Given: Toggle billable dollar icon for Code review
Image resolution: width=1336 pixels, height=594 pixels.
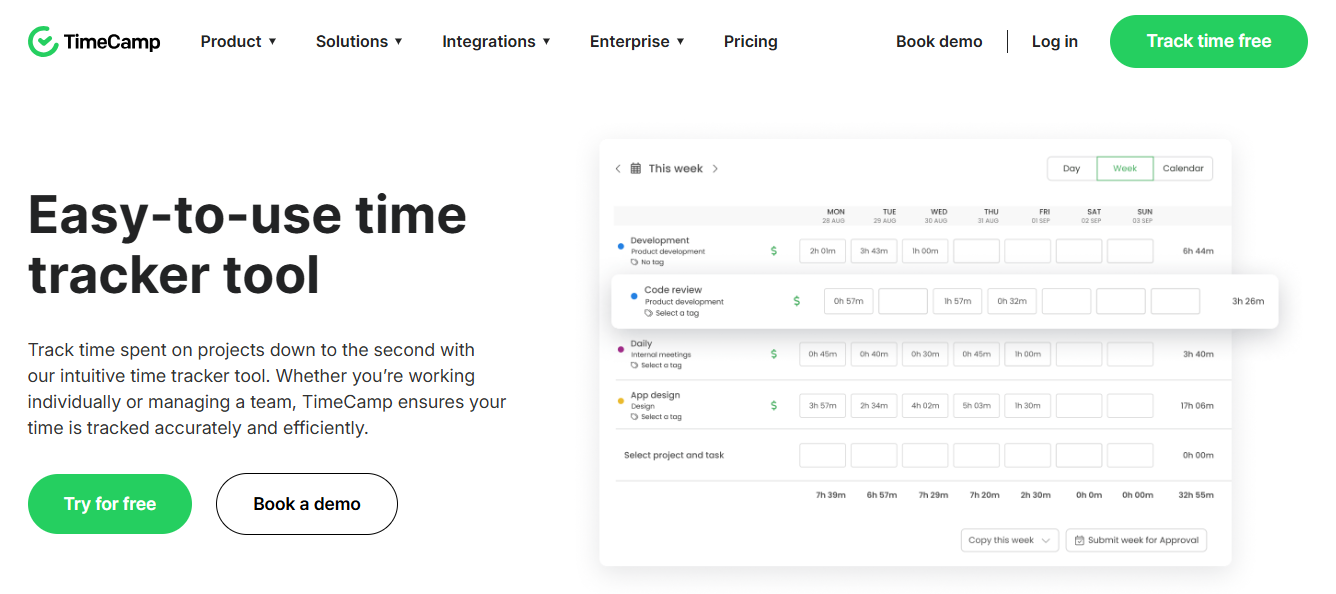Looking at the screenshot, I should click(x=797, y=301).
